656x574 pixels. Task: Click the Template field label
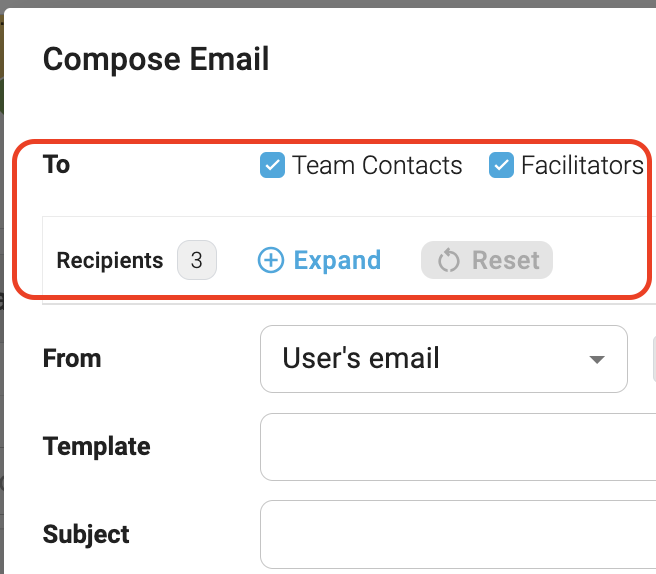[x=96, y=446]
